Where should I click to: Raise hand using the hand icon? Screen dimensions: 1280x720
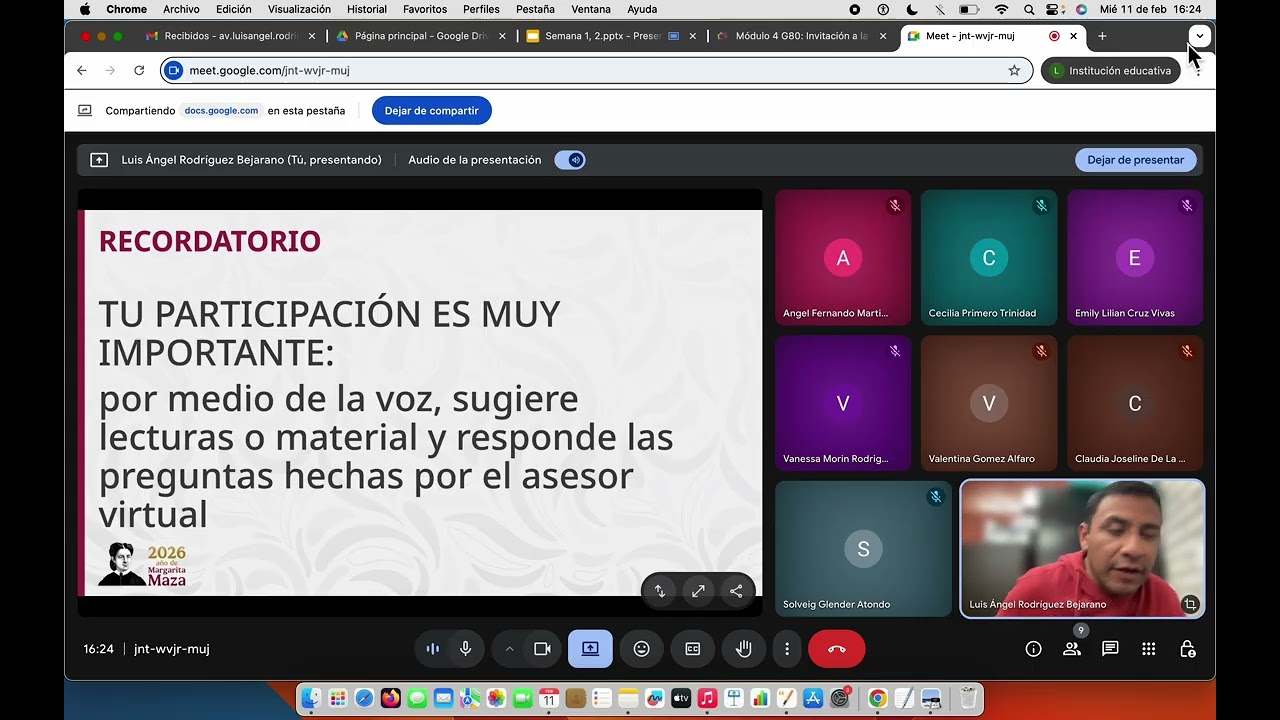(x=744, y=649)
